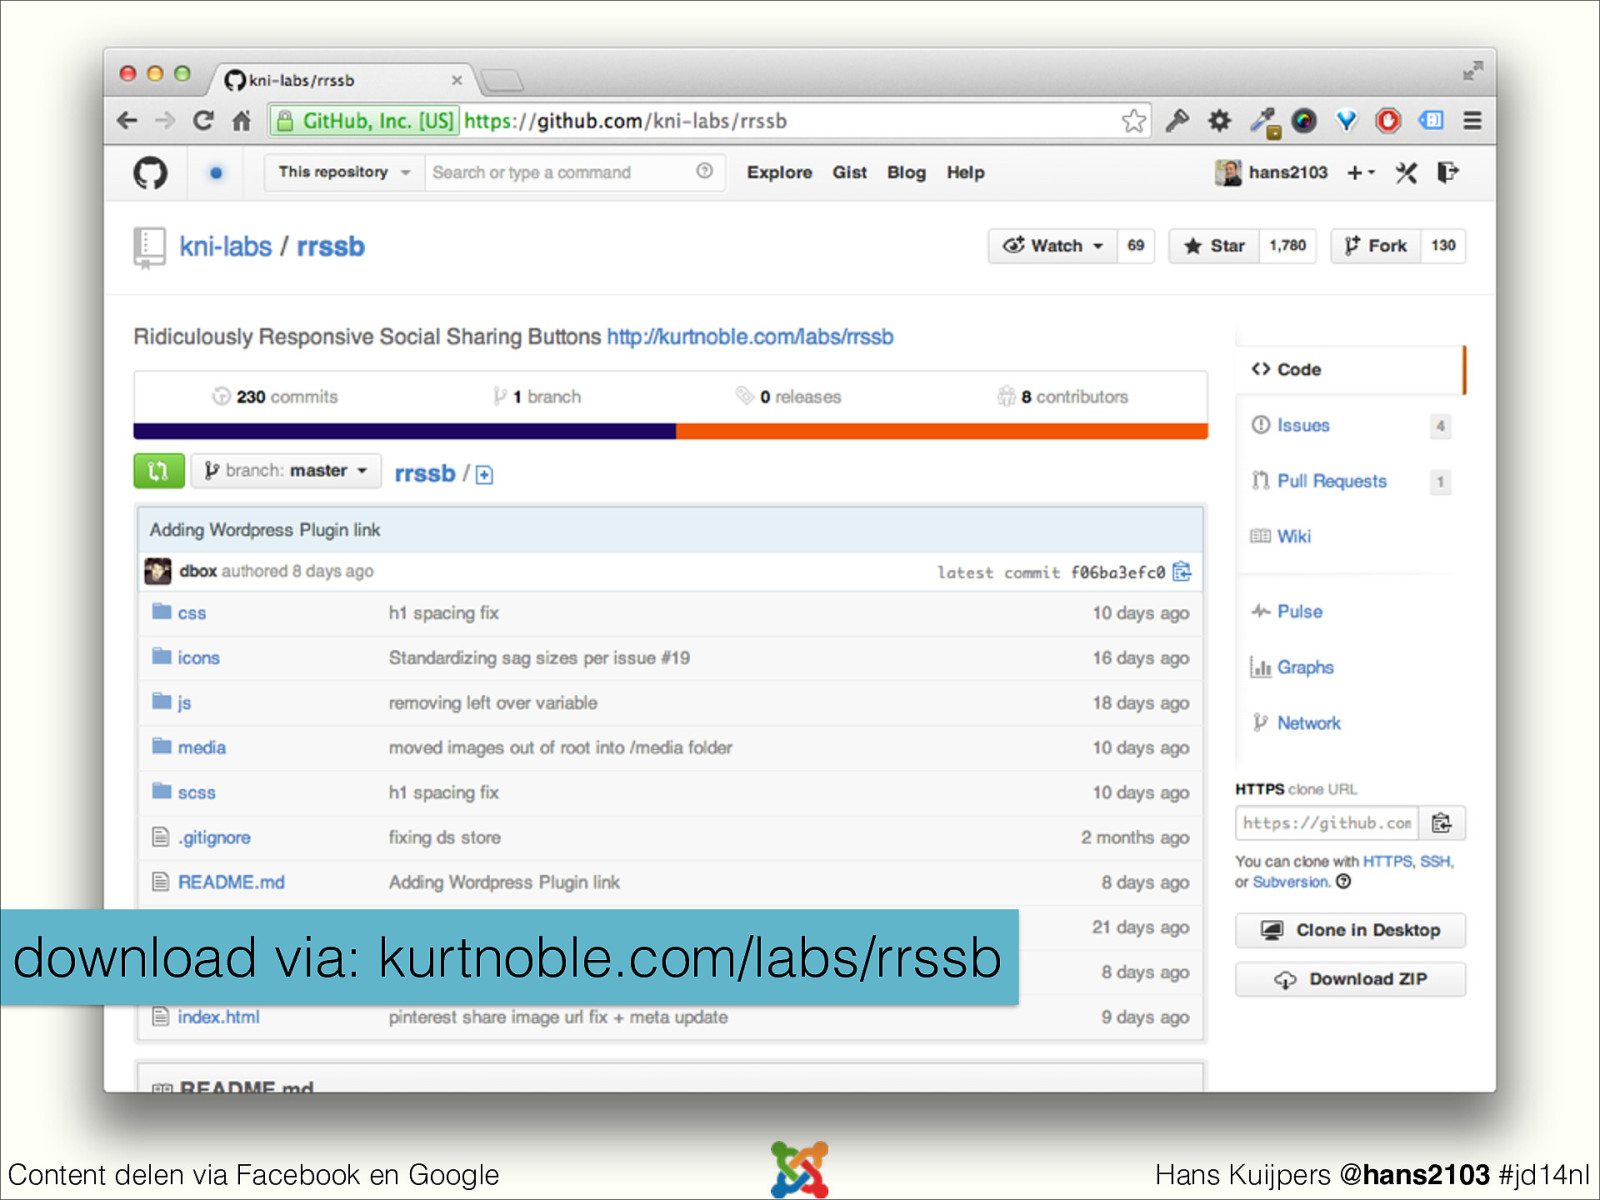Screen dimensions: 1600x1200
Task: Click Blog in top navigation
Action: click(x=906, y=173)
